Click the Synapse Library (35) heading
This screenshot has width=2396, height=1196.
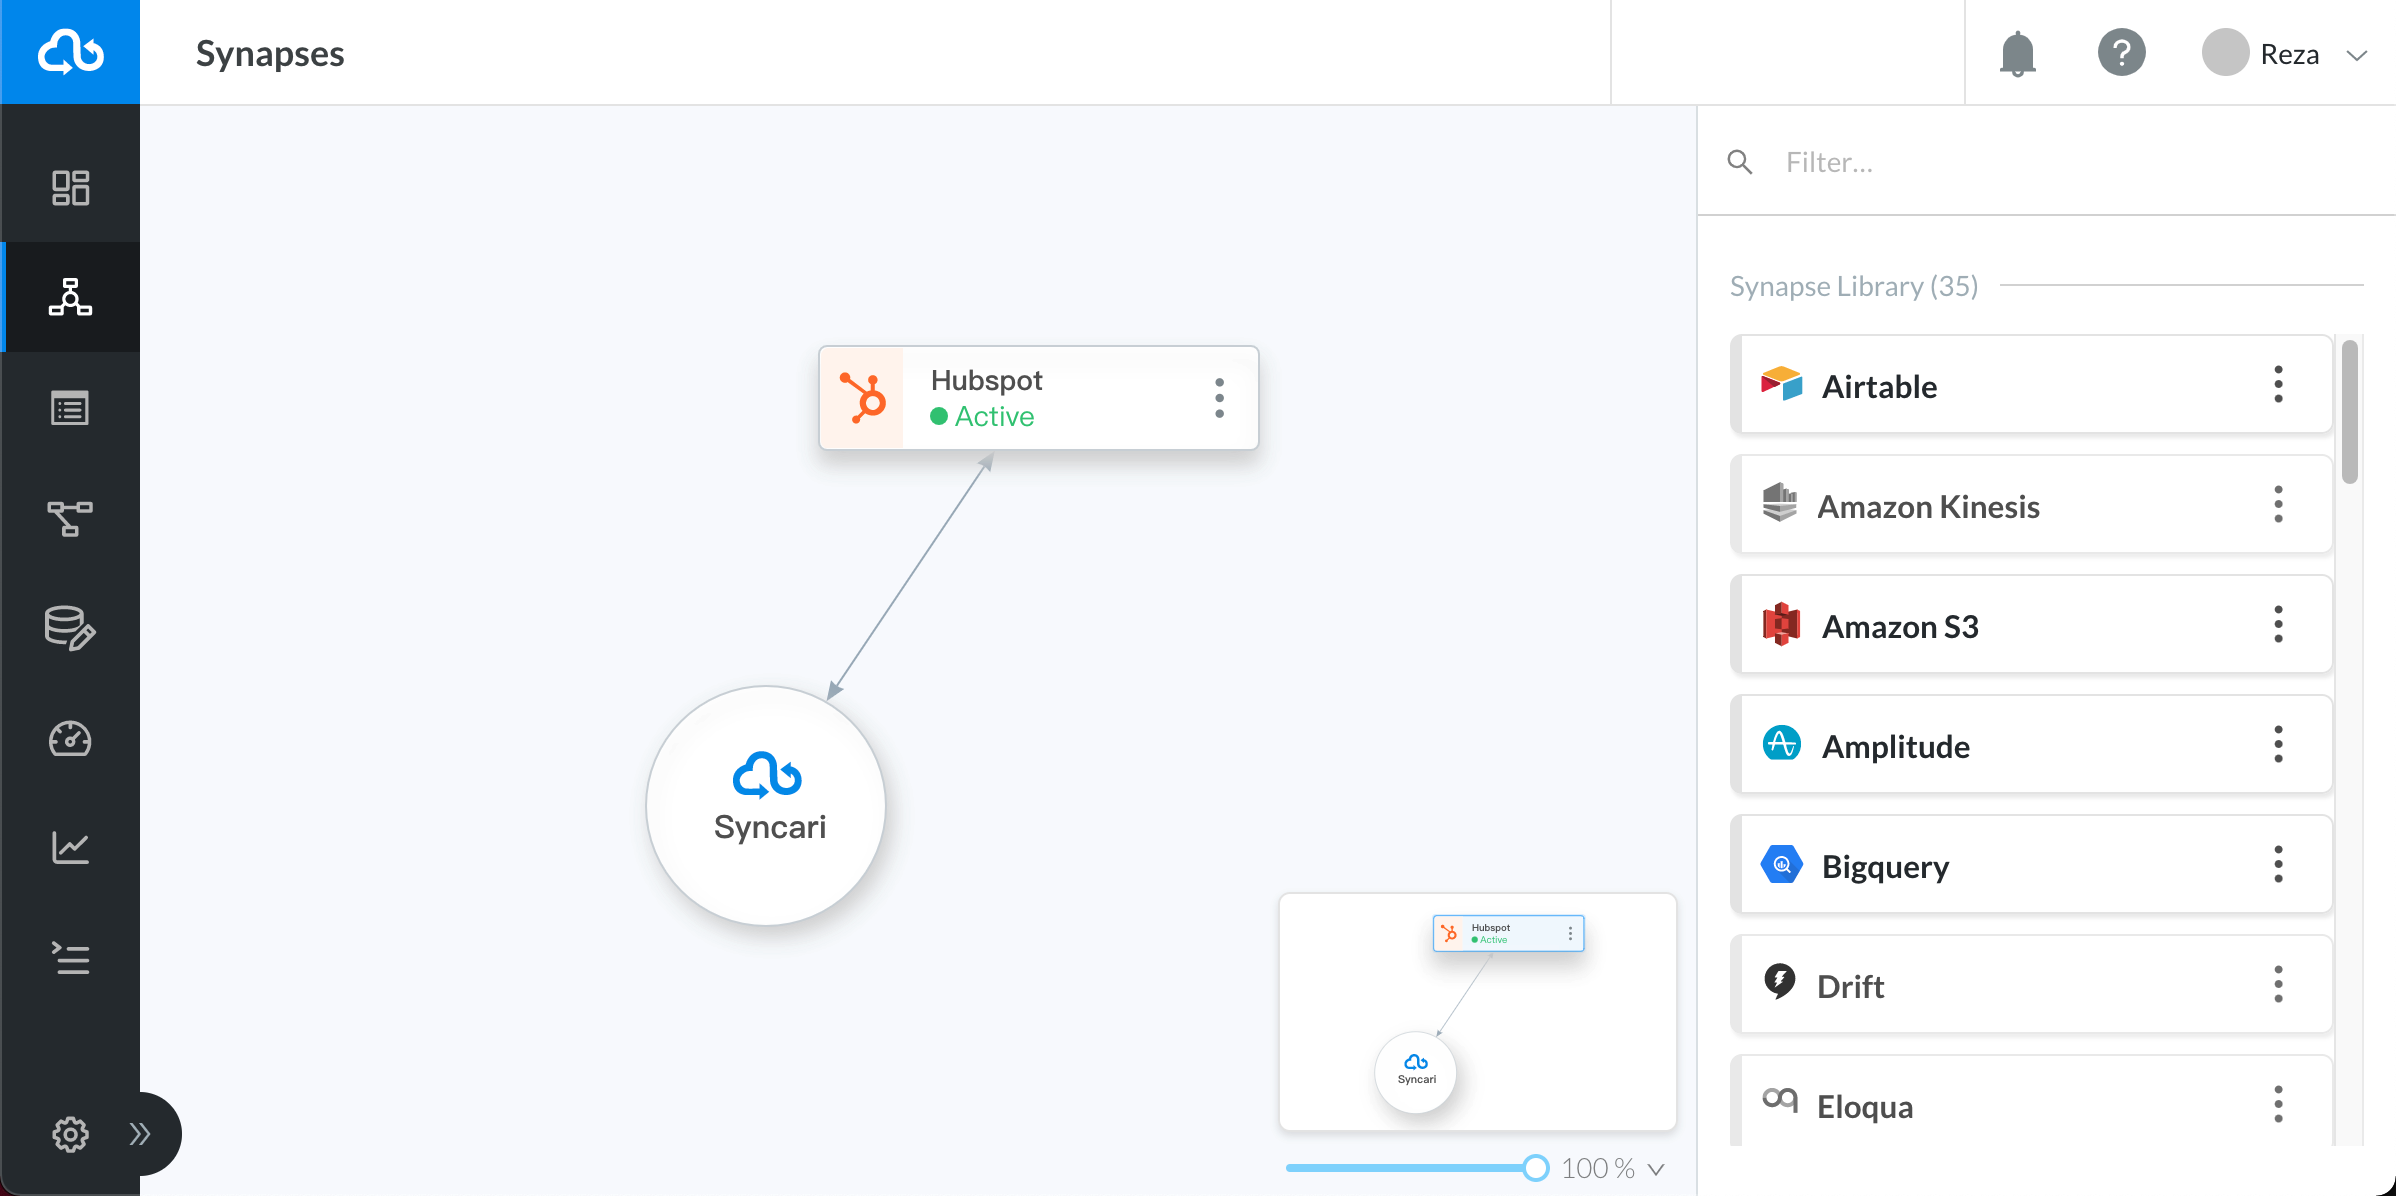(x=1854, y=286)
